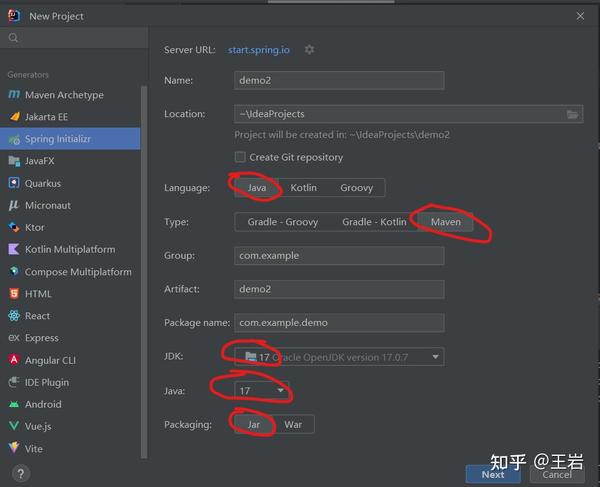This screenshot has height=487, width=600.
Task: Click the search magnifier icon in sidebar
Action: pyautogui.click(x=13, y=37)
